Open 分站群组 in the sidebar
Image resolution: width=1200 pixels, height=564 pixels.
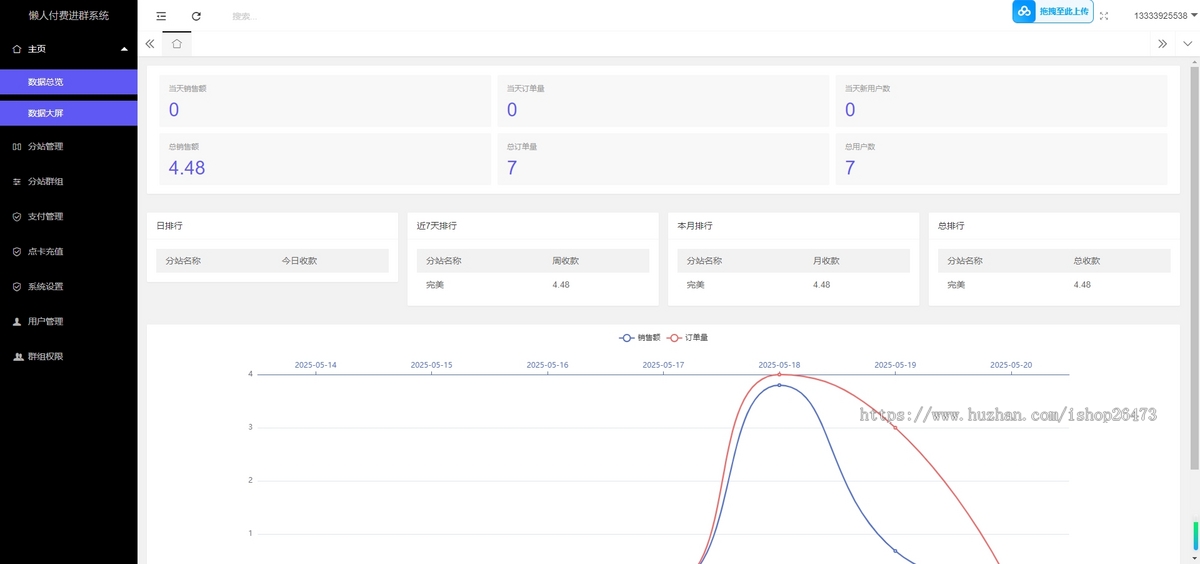(x=68, y=181)
